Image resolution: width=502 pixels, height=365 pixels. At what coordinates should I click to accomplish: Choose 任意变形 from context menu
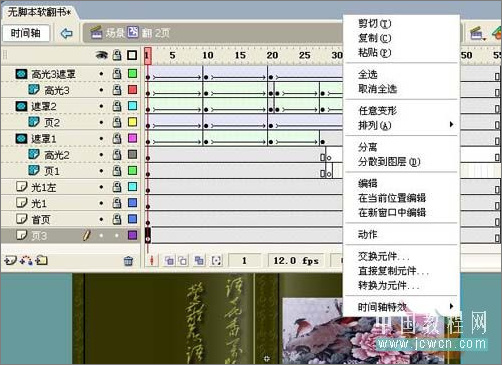tap(402, 111)
